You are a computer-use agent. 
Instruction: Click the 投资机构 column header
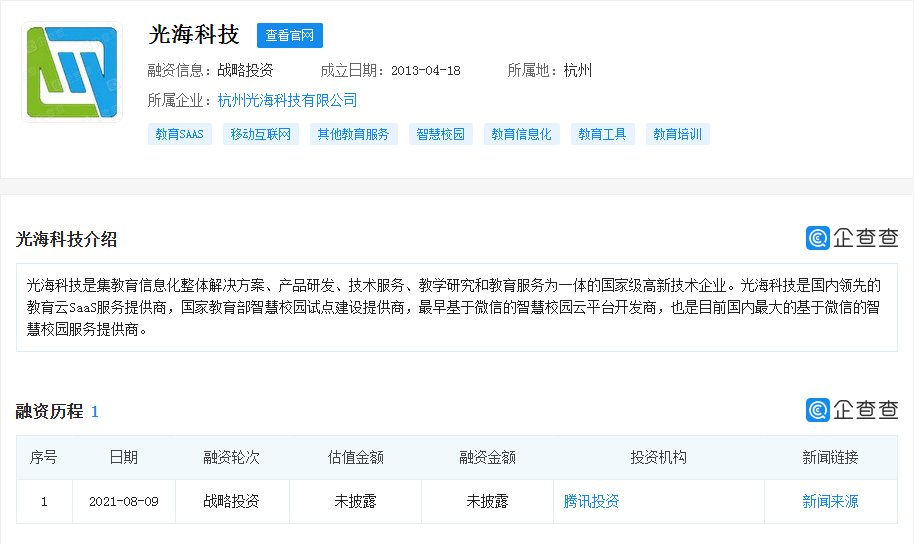(x=658, y=458)
